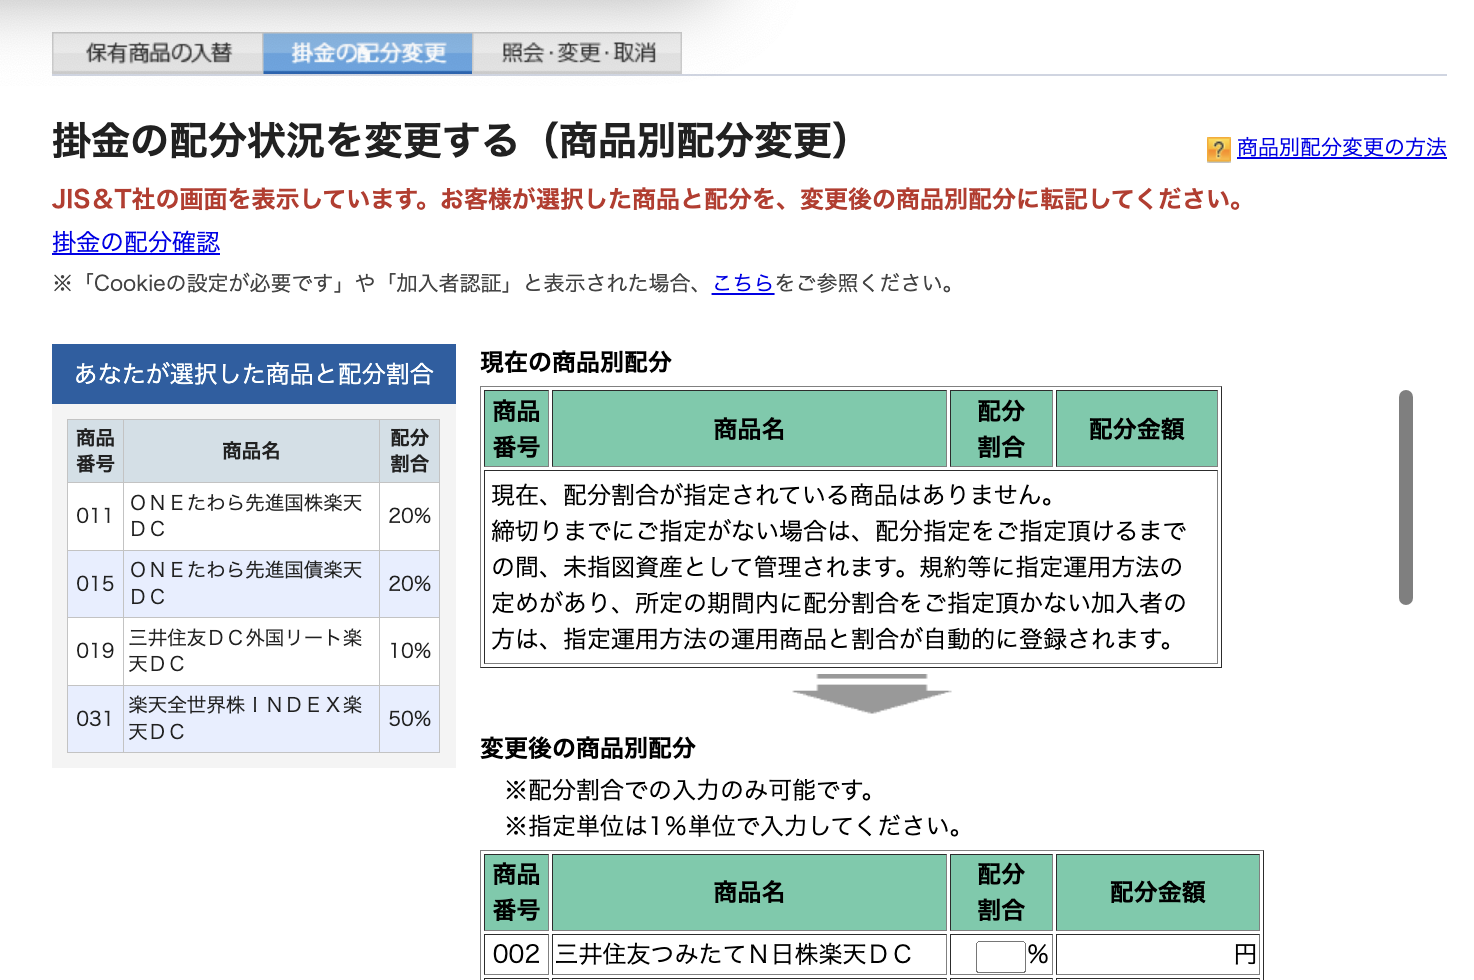Screen dimensions: 1474x980
Task: Click the question mark help icon
Action: 1216,148
